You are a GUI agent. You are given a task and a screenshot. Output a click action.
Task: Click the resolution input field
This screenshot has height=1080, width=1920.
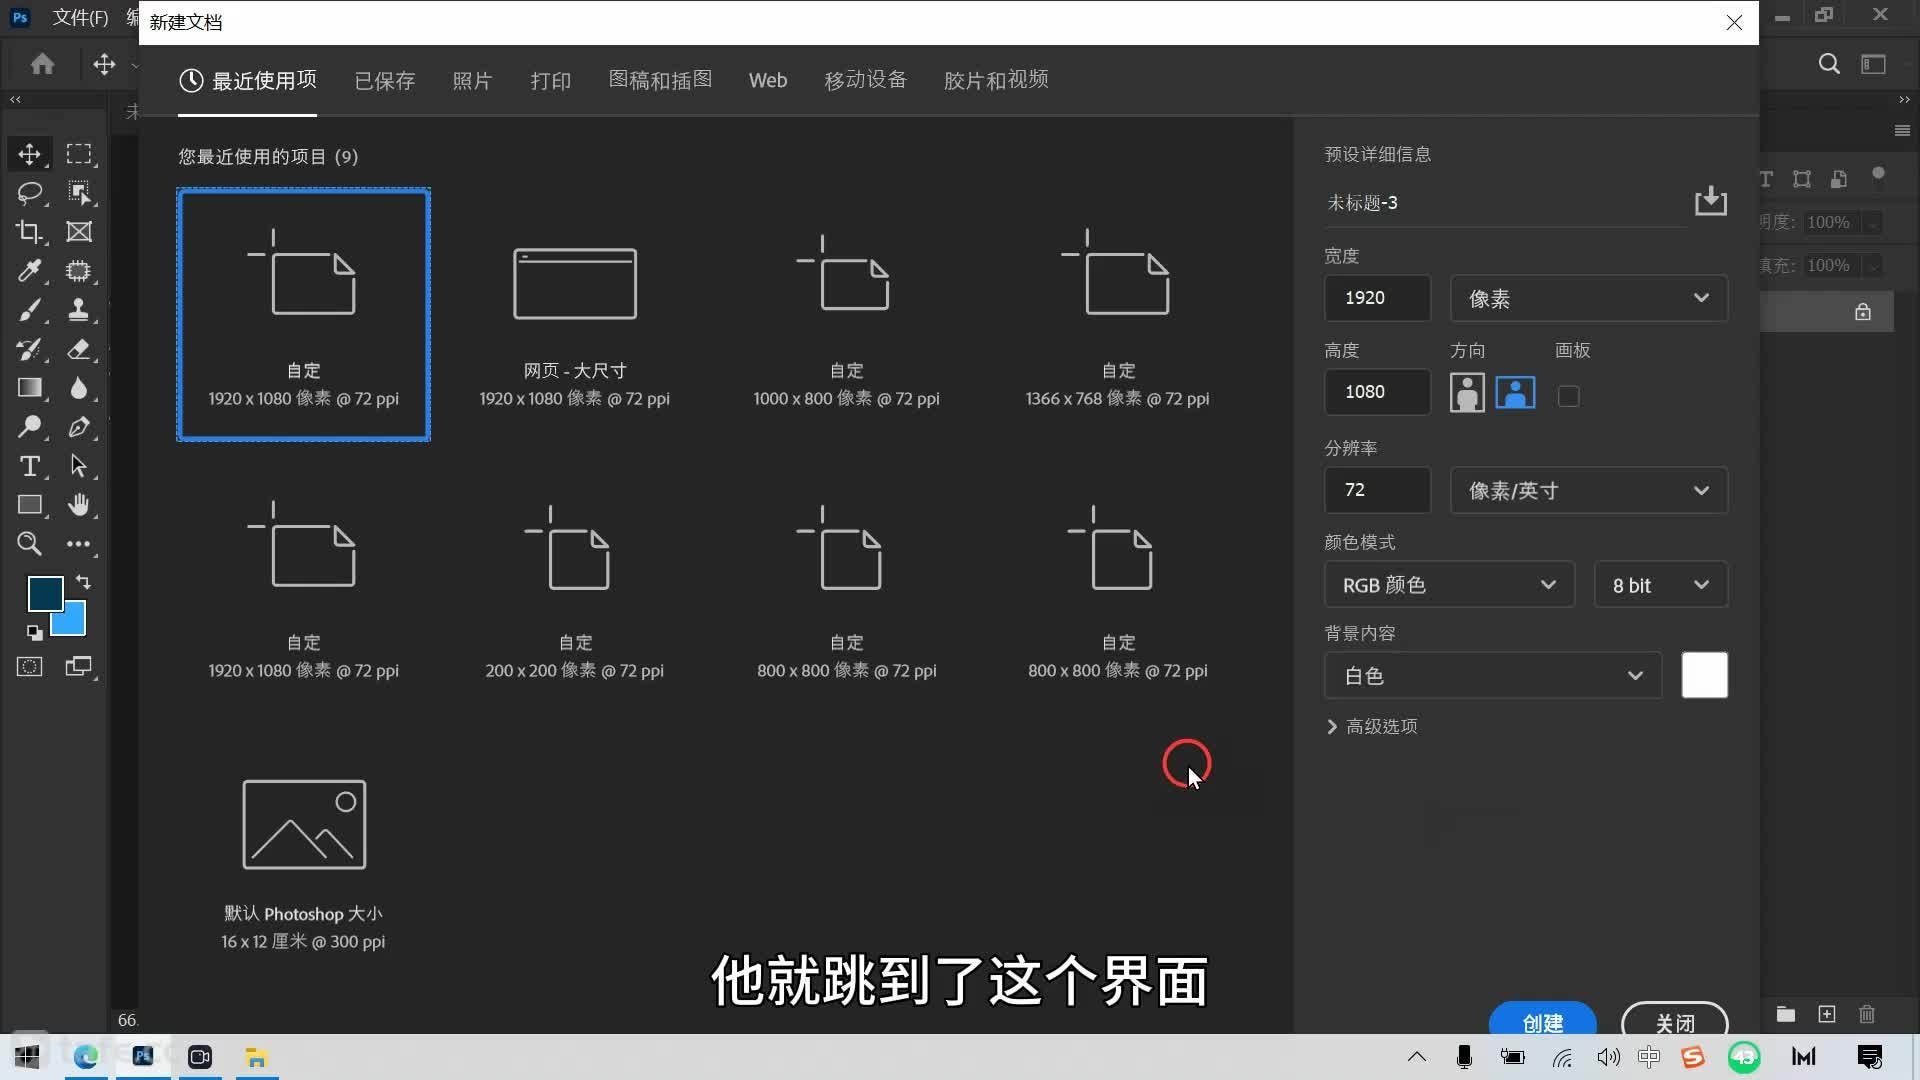click(x=1378, y=490)
